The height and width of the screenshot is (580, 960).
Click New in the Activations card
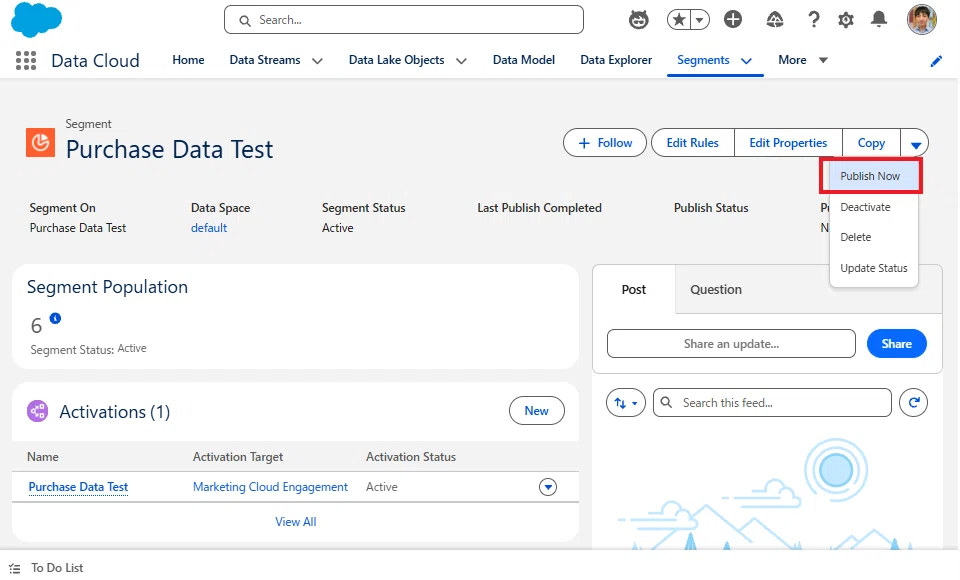pos(536,411)
